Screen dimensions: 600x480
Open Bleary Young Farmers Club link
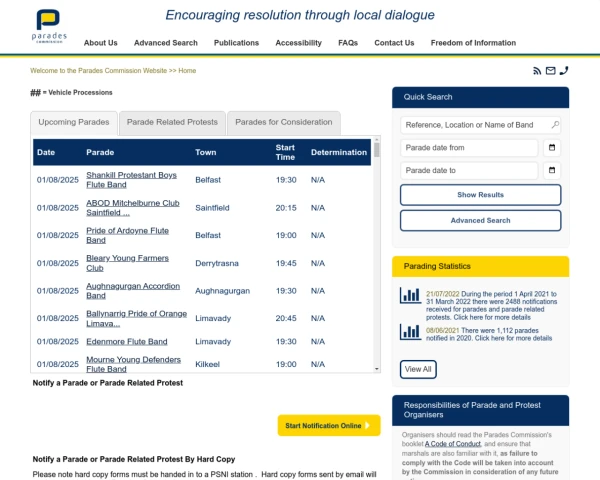[x=127, y=263]
